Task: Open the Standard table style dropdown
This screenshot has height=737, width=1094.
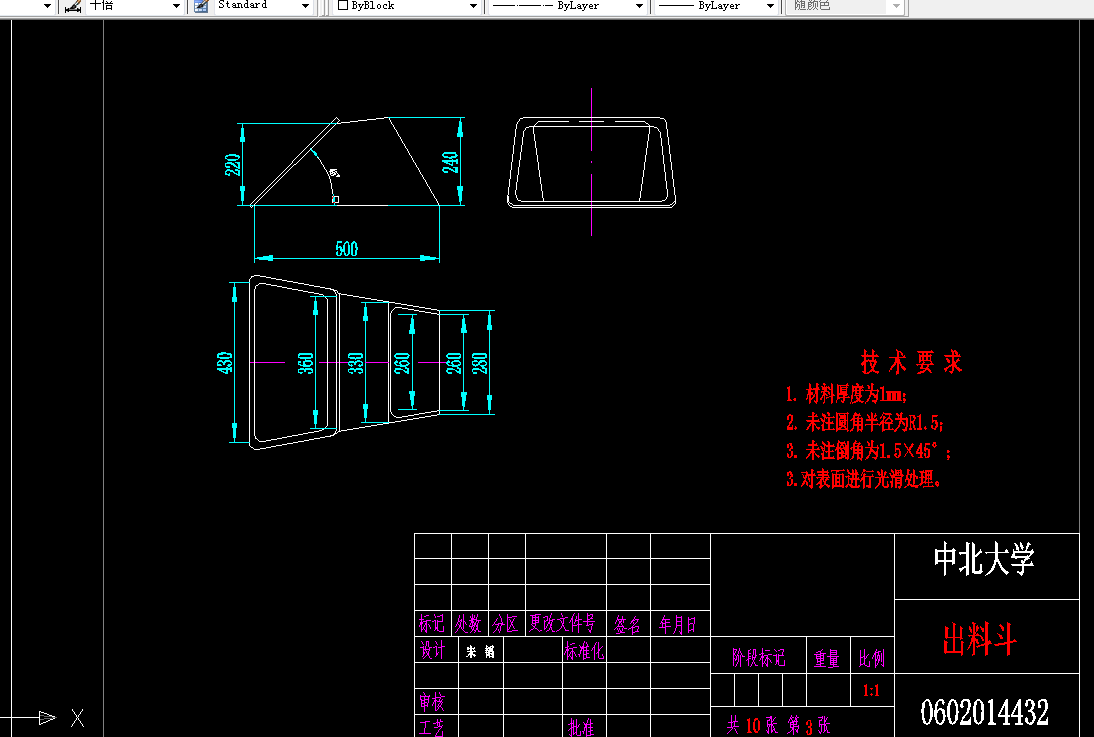Action: coord(305,6)
